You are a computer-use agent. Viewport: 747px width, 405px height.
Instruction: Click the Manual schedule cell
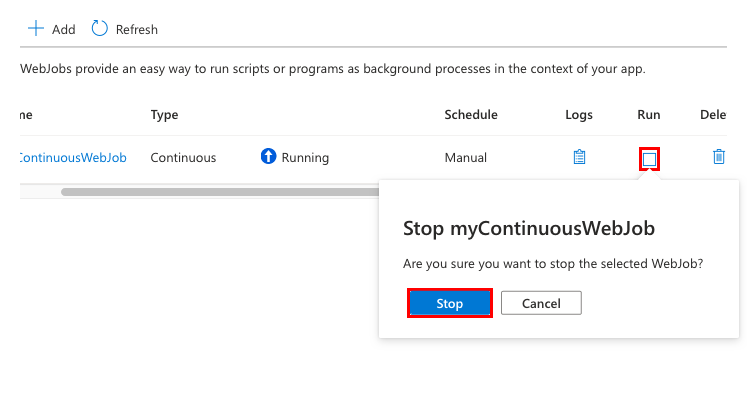465,158
